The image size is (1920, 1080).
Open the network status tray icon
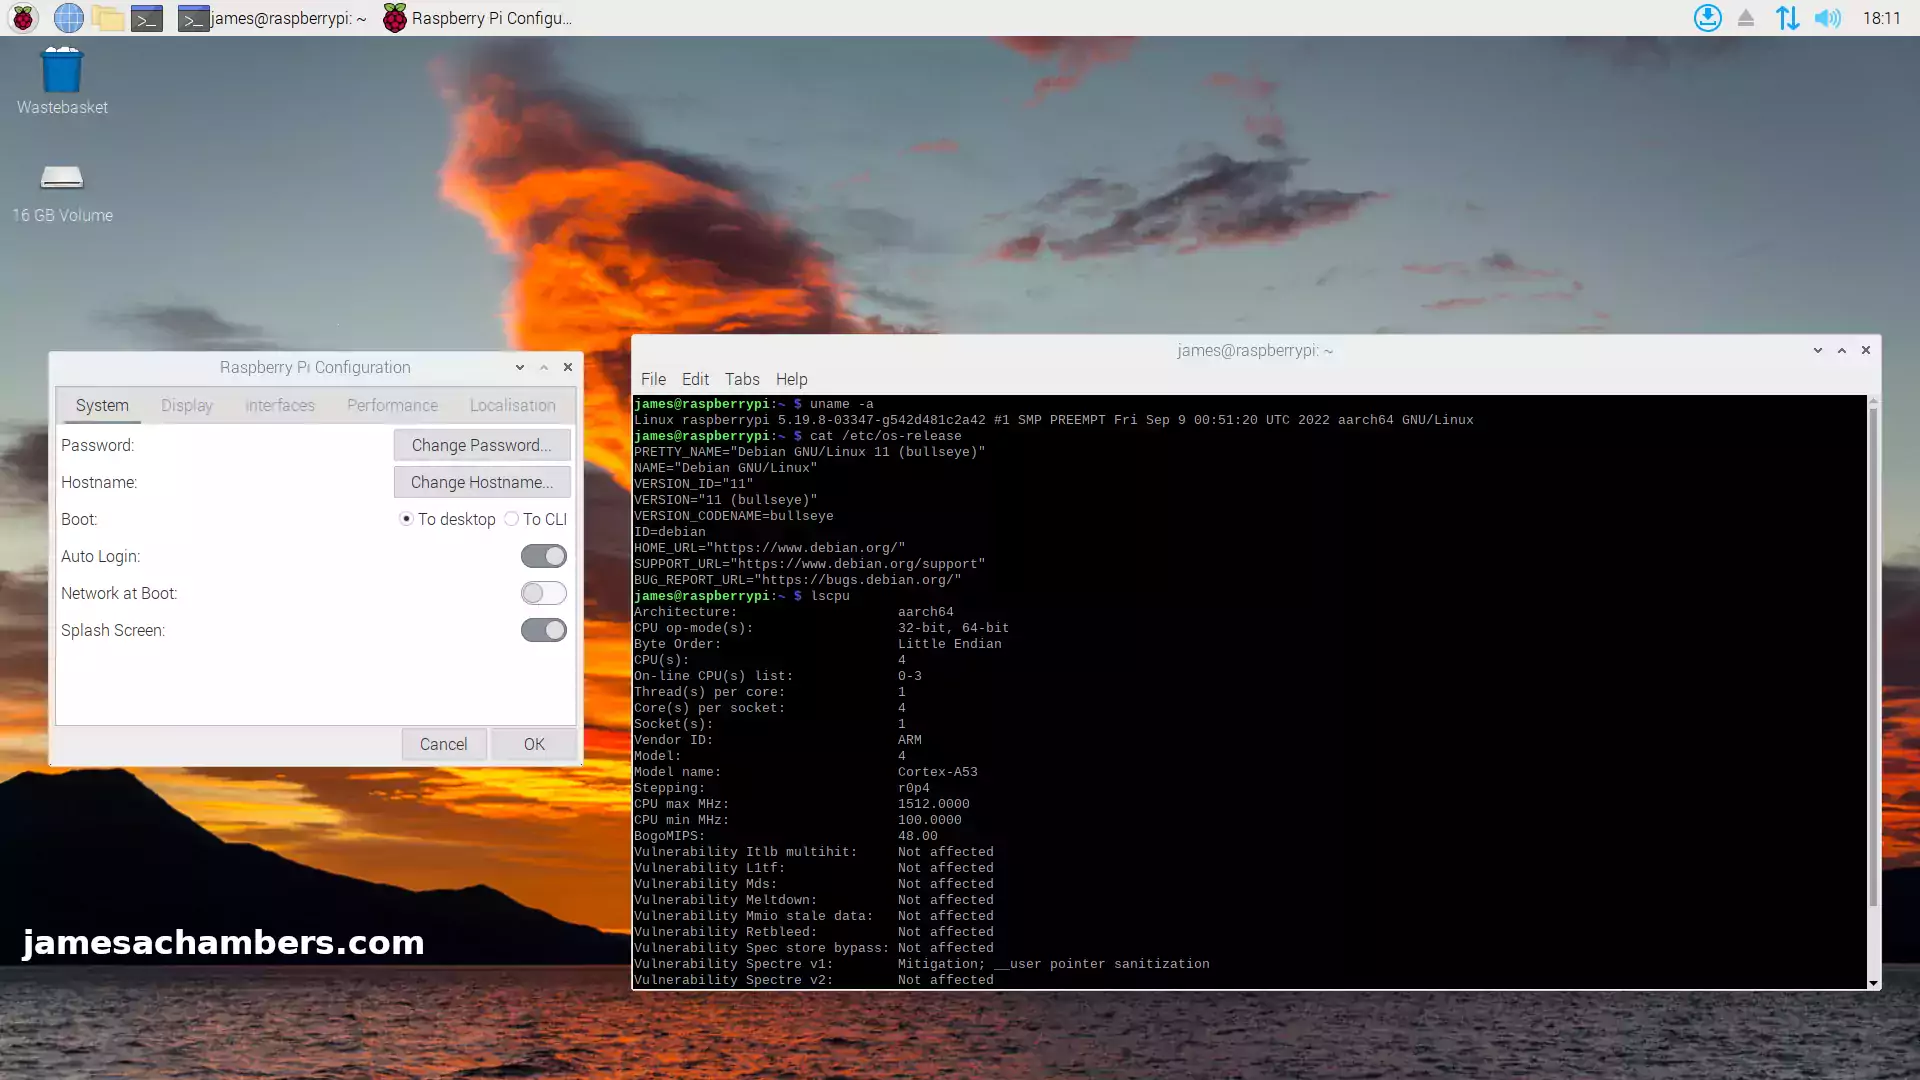coord(1787,18)
